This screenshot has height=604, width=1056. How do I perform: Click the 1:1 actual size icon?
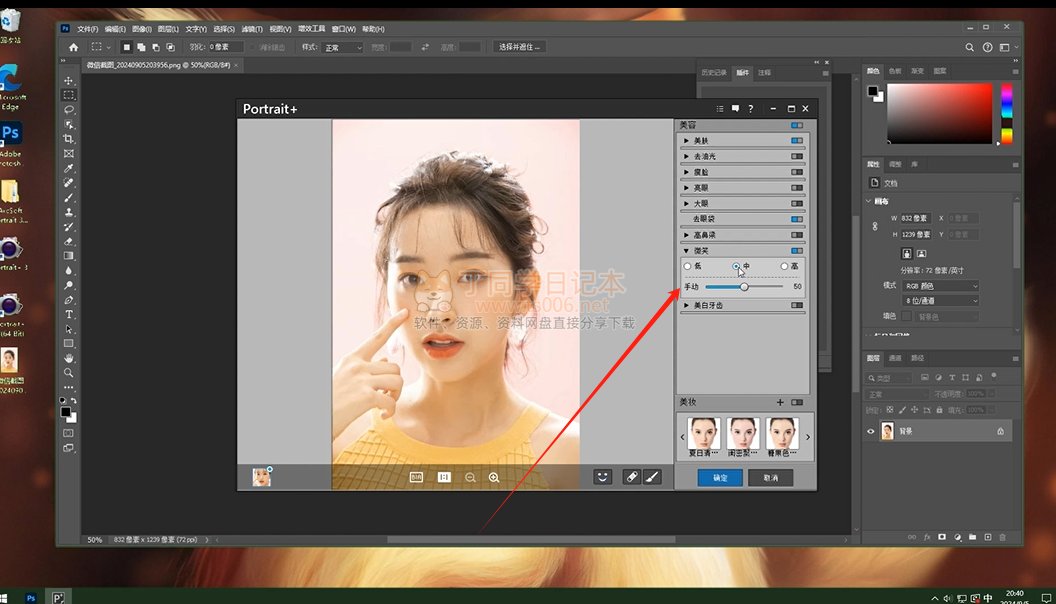[x=445, y=478]
